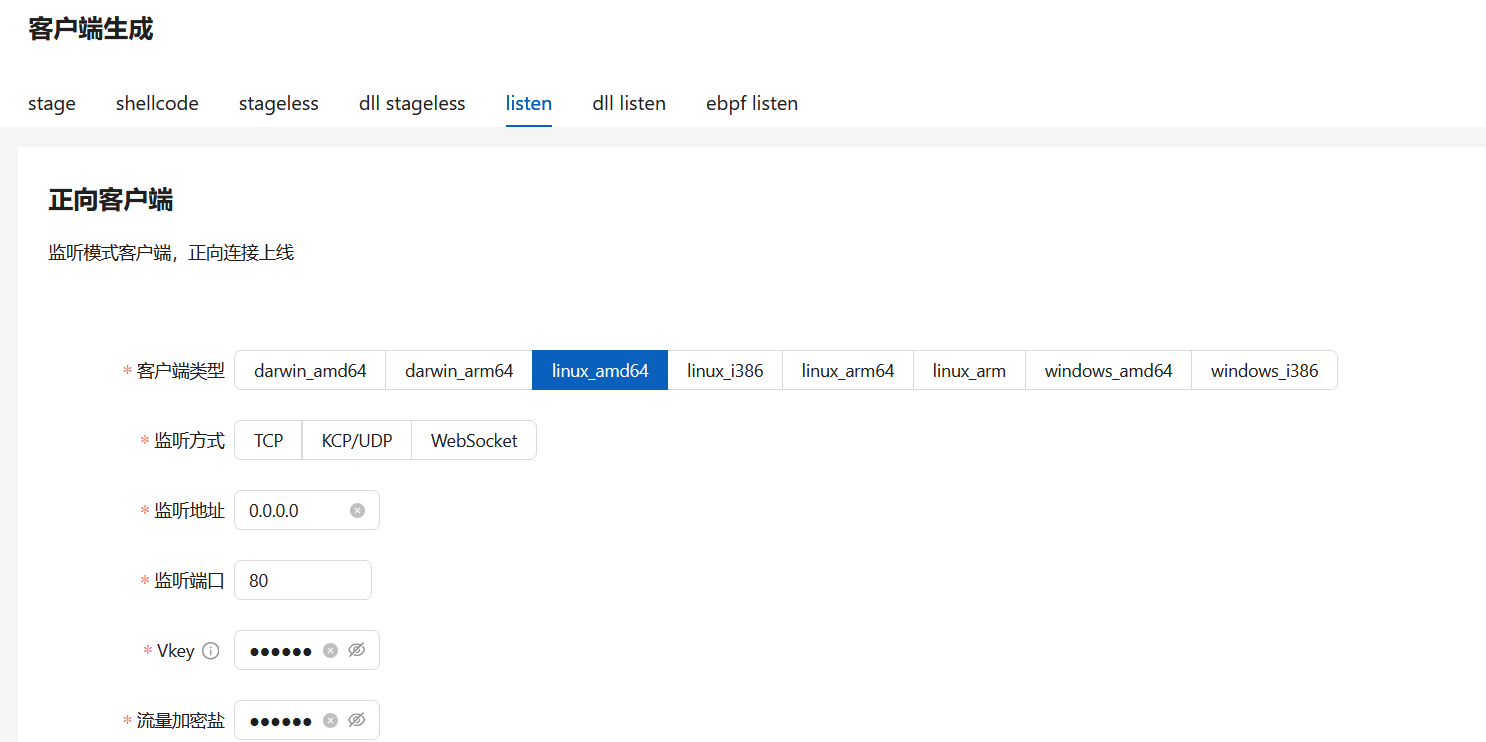
Task: Choose windows_amd64 client type
Action: coord(1108,370)
